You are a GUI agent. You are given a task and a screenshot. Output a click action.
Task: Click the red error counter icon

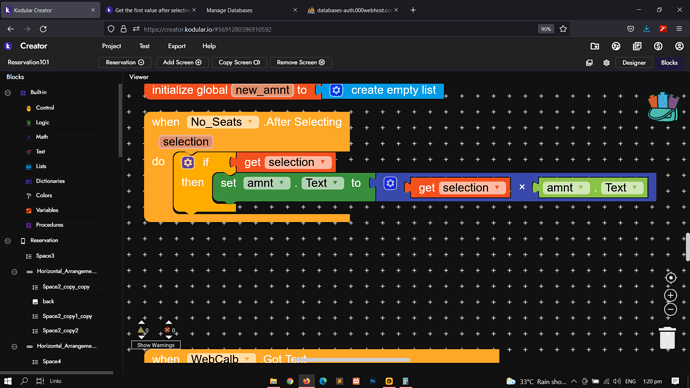pyautogui.click(x=167, y=330)
